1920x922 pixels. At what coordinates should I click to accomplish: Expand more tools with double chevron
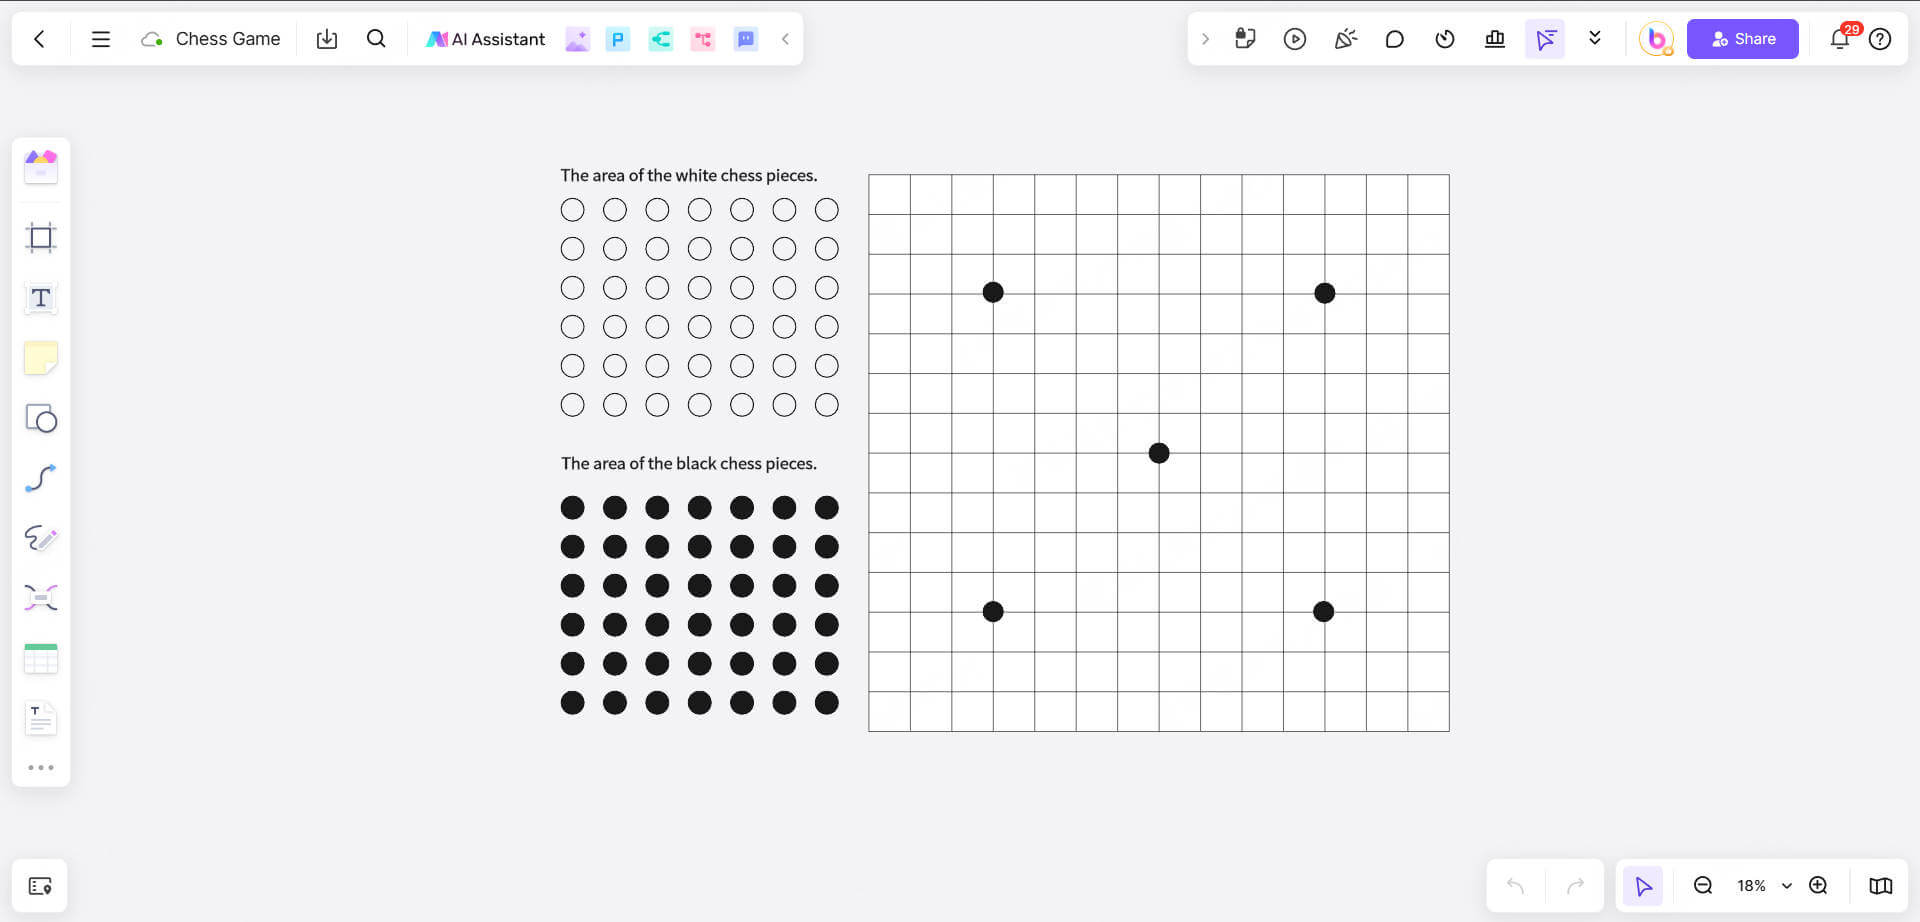(x=1595, y=39)
